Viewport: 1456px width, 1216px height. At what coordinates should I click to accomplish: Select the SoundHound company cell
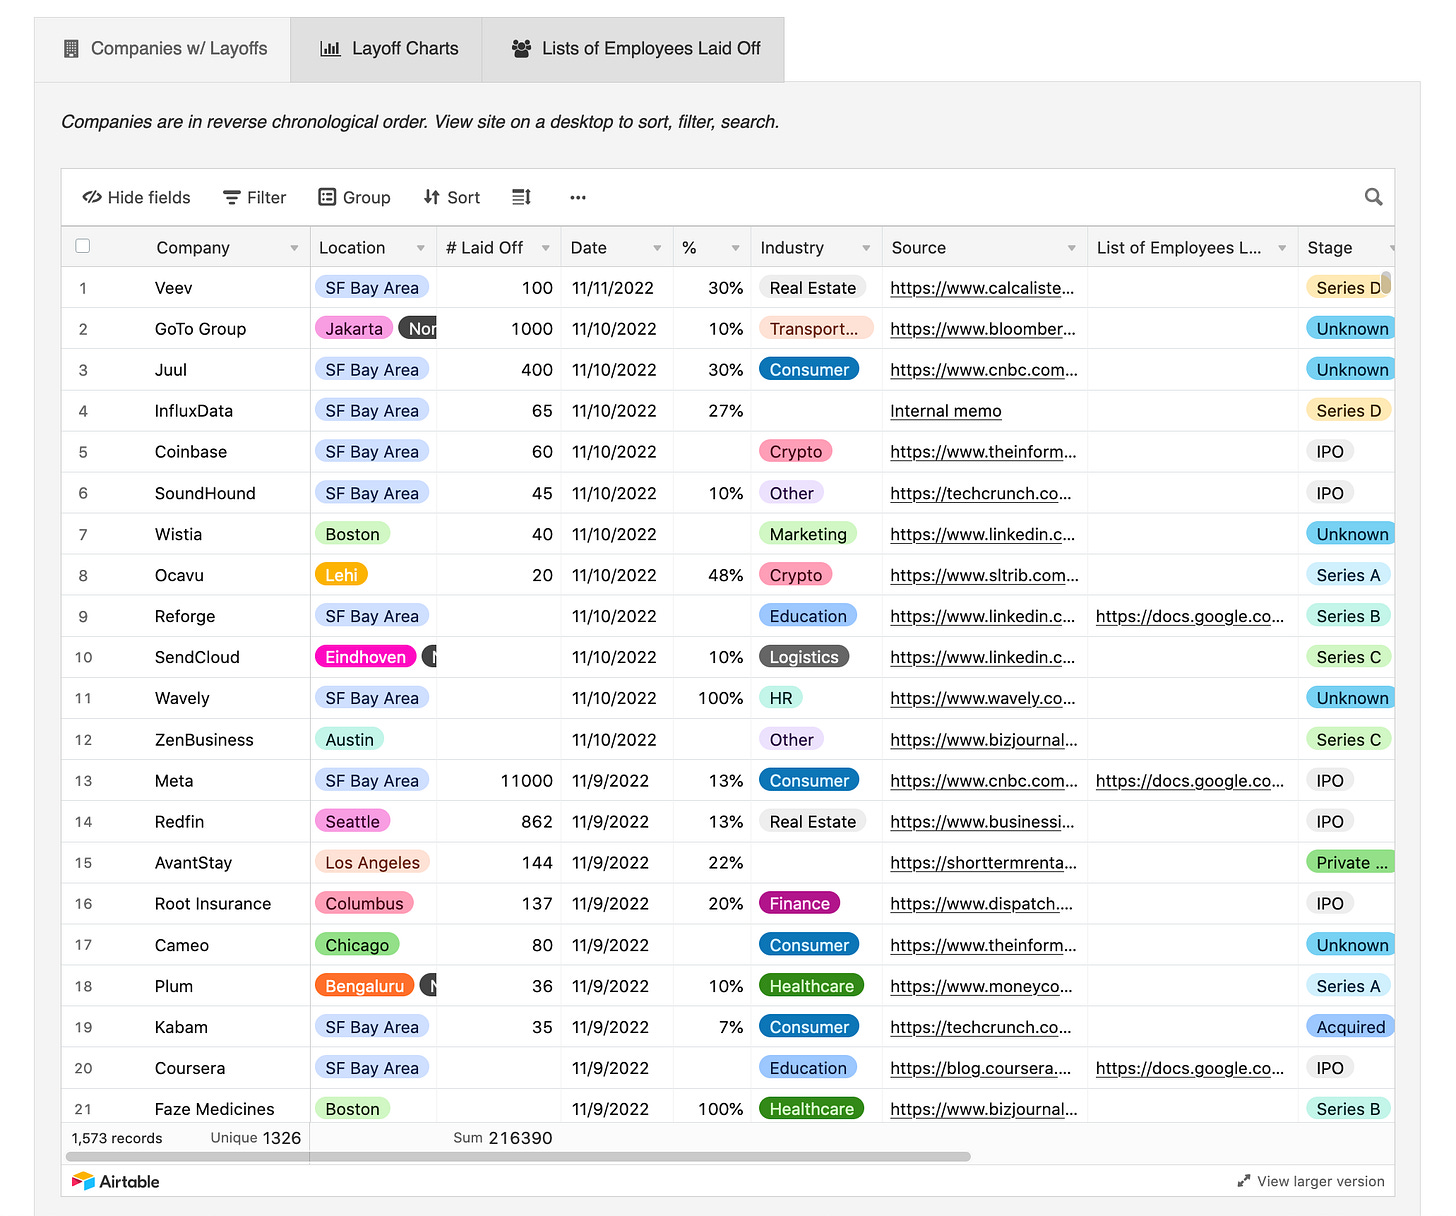pos(205,493)
